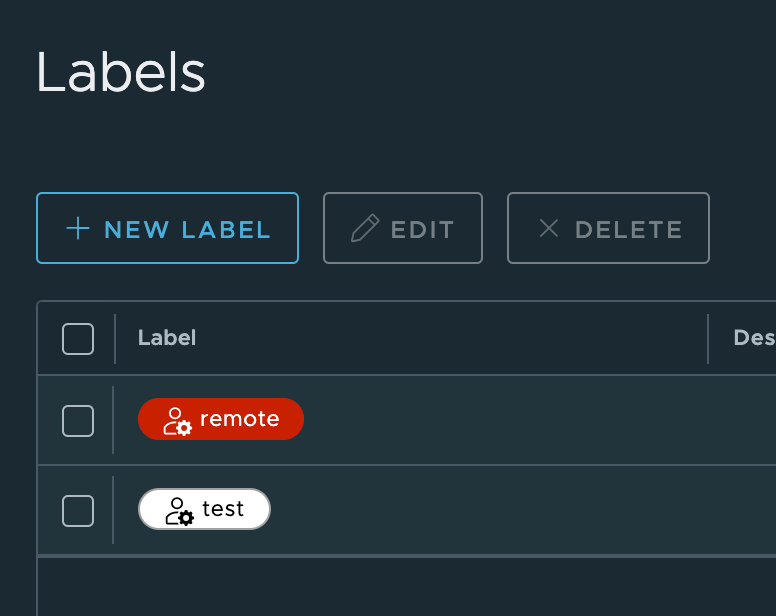Click the user-gear icon in remote badge
Image resolution: width=776 pixels, height=616 pixels.
pos(177,420)
